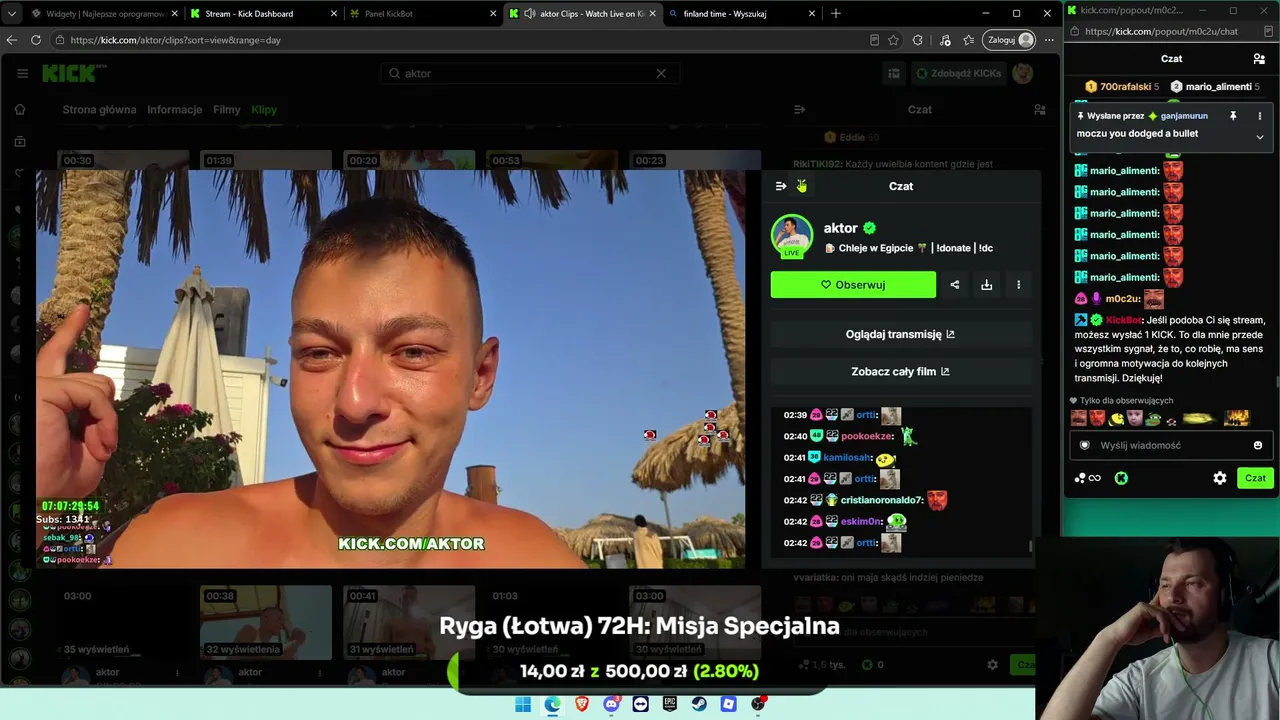This screenshot has height=720, width=1280.
Task: Select the Klipy tab
Action: (x=264, y=110)
